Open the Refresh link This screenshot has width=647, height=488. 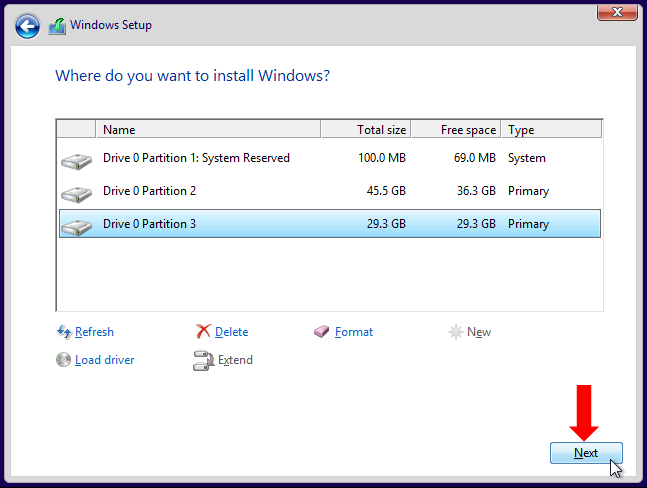pos(94,332)
